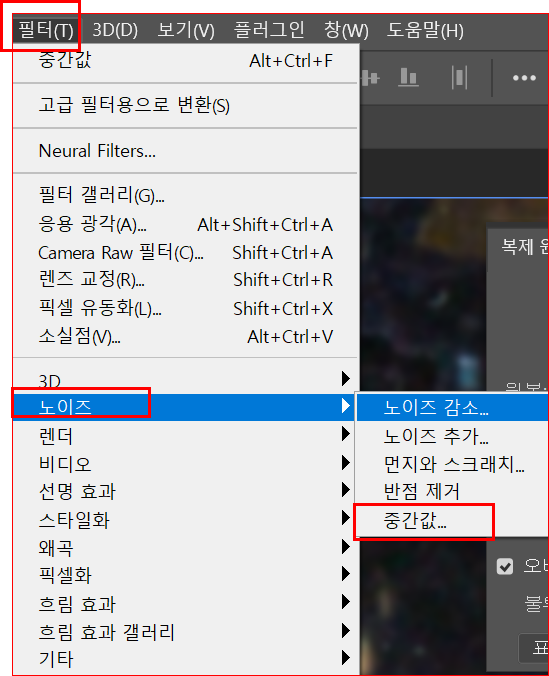Open Camera Raw 필터(C)...

tap(186, 253)
